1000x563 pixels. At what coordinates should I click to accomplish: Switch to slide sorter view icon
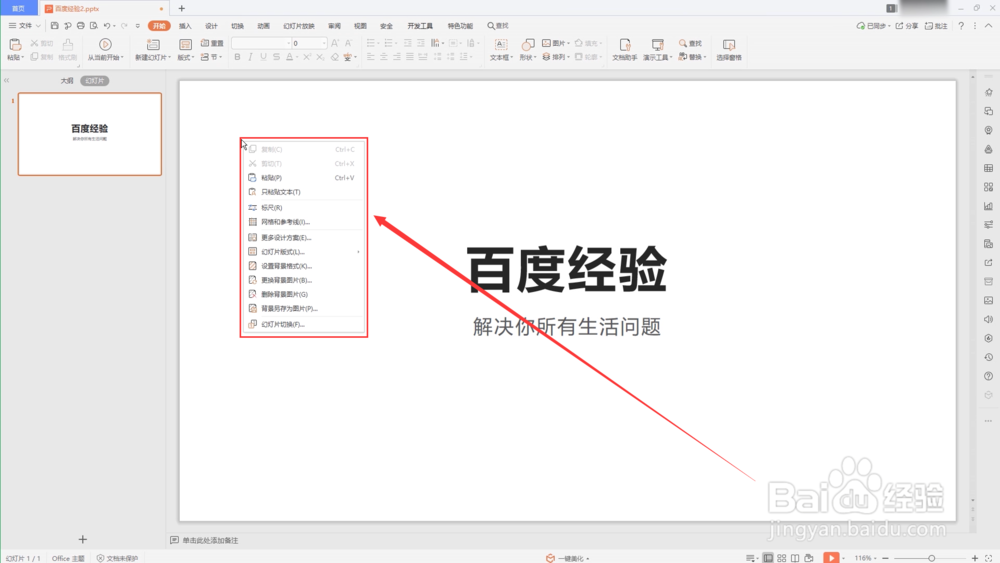click(781, 558)
